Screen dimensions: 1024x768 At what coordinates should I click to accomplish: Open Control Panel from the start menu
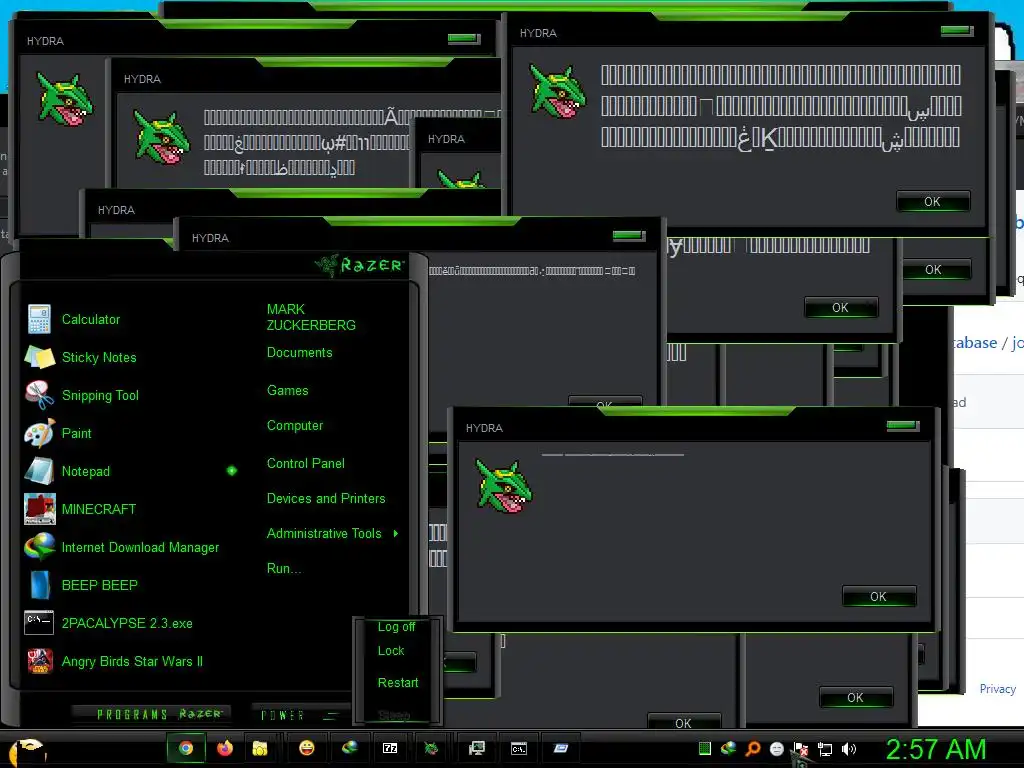(306, 464)
